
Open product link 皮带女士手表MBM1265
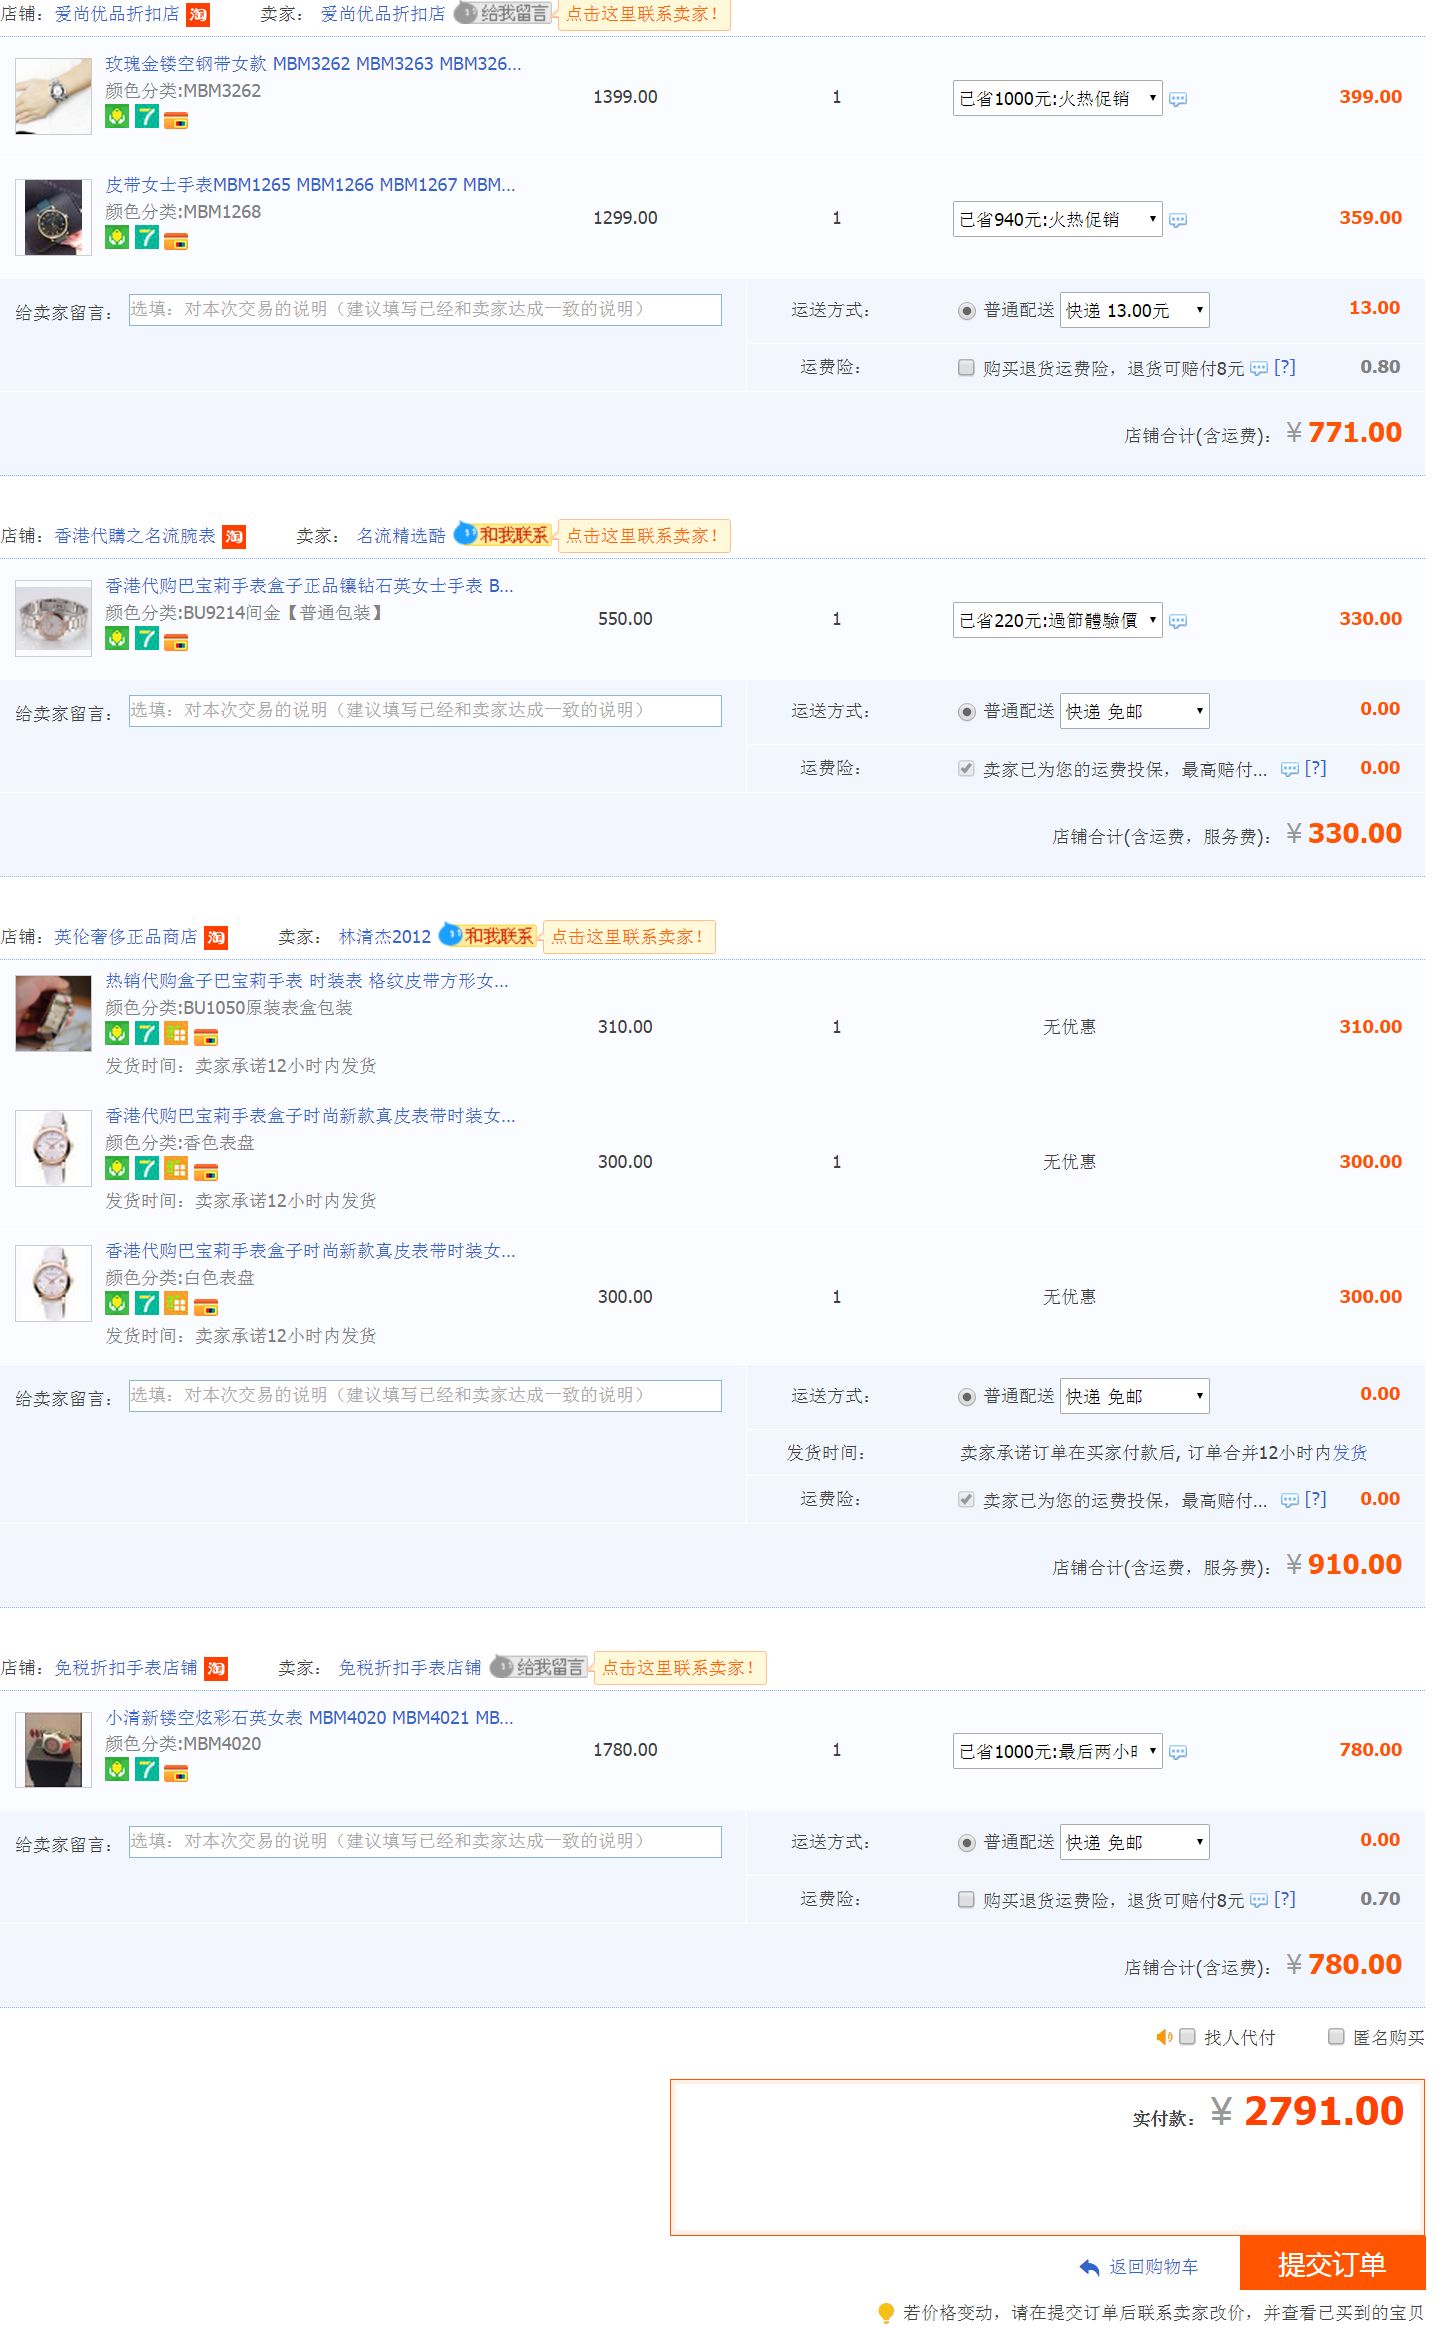tap(310, 185)
